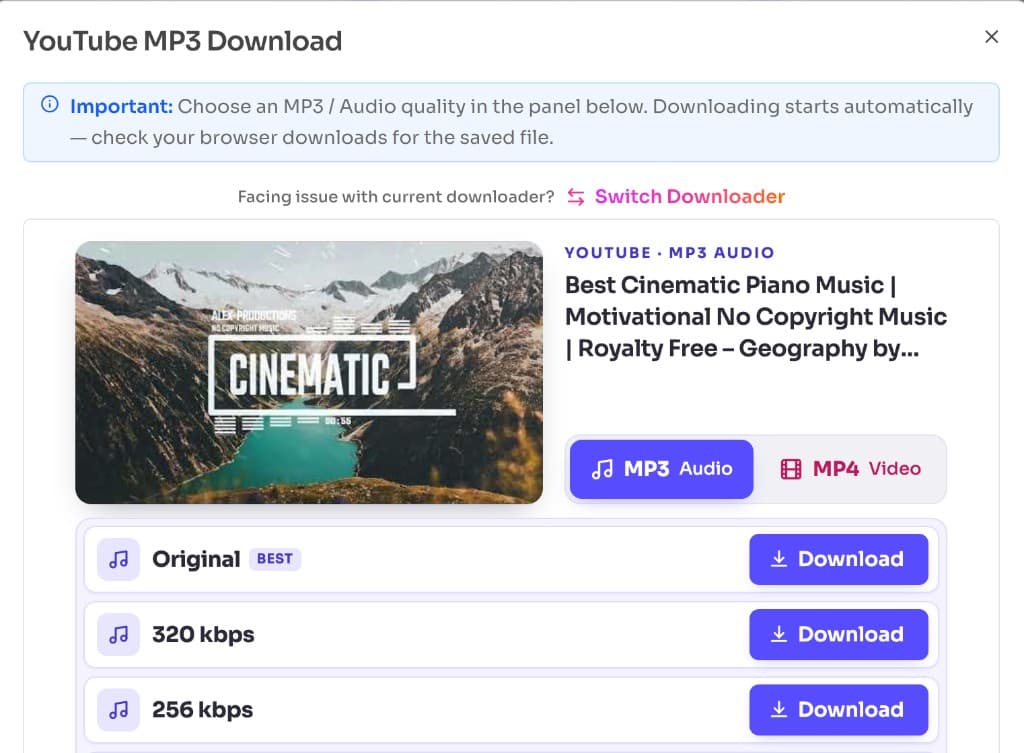Click the 'Important:' notice text
Image resolution: width=1024 pixels, height=753 pixels.
121,106
